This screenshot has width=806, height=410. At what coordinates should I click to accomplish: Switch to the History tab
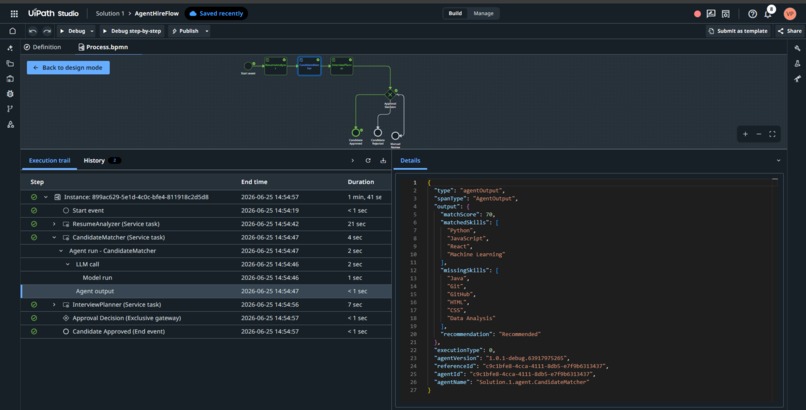pyautogui.click(x=102, y=160)
